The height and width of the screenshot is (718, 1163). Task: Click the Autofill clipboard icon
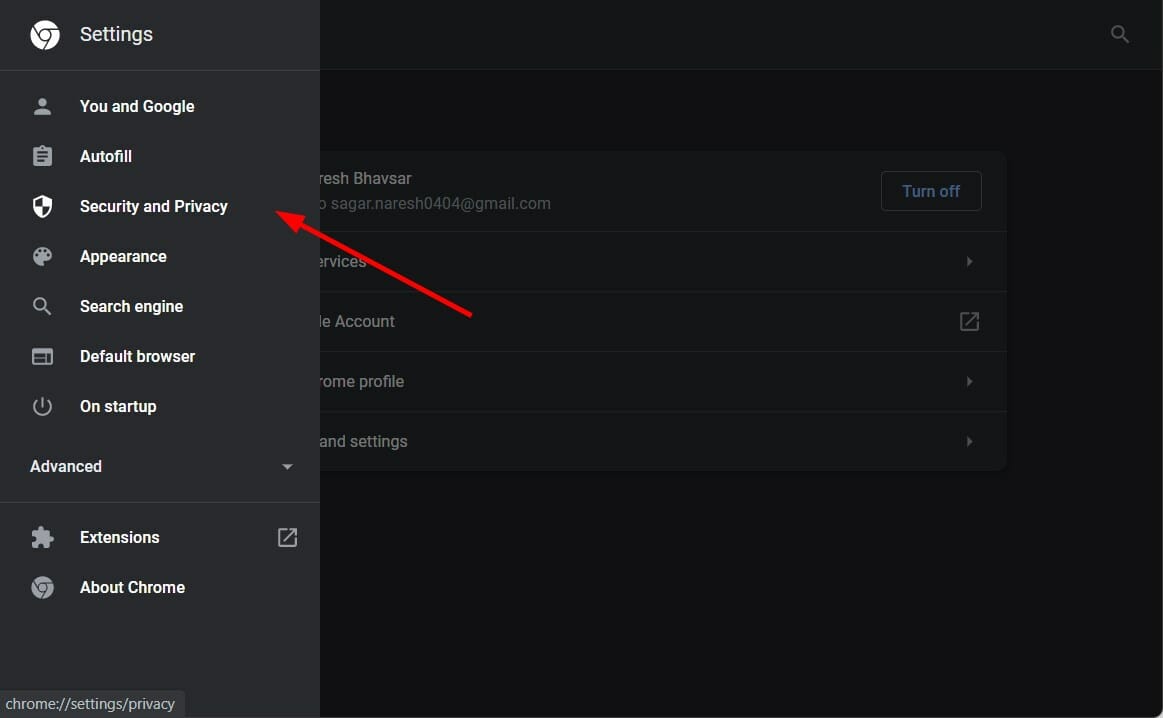[x=42, y=156]
